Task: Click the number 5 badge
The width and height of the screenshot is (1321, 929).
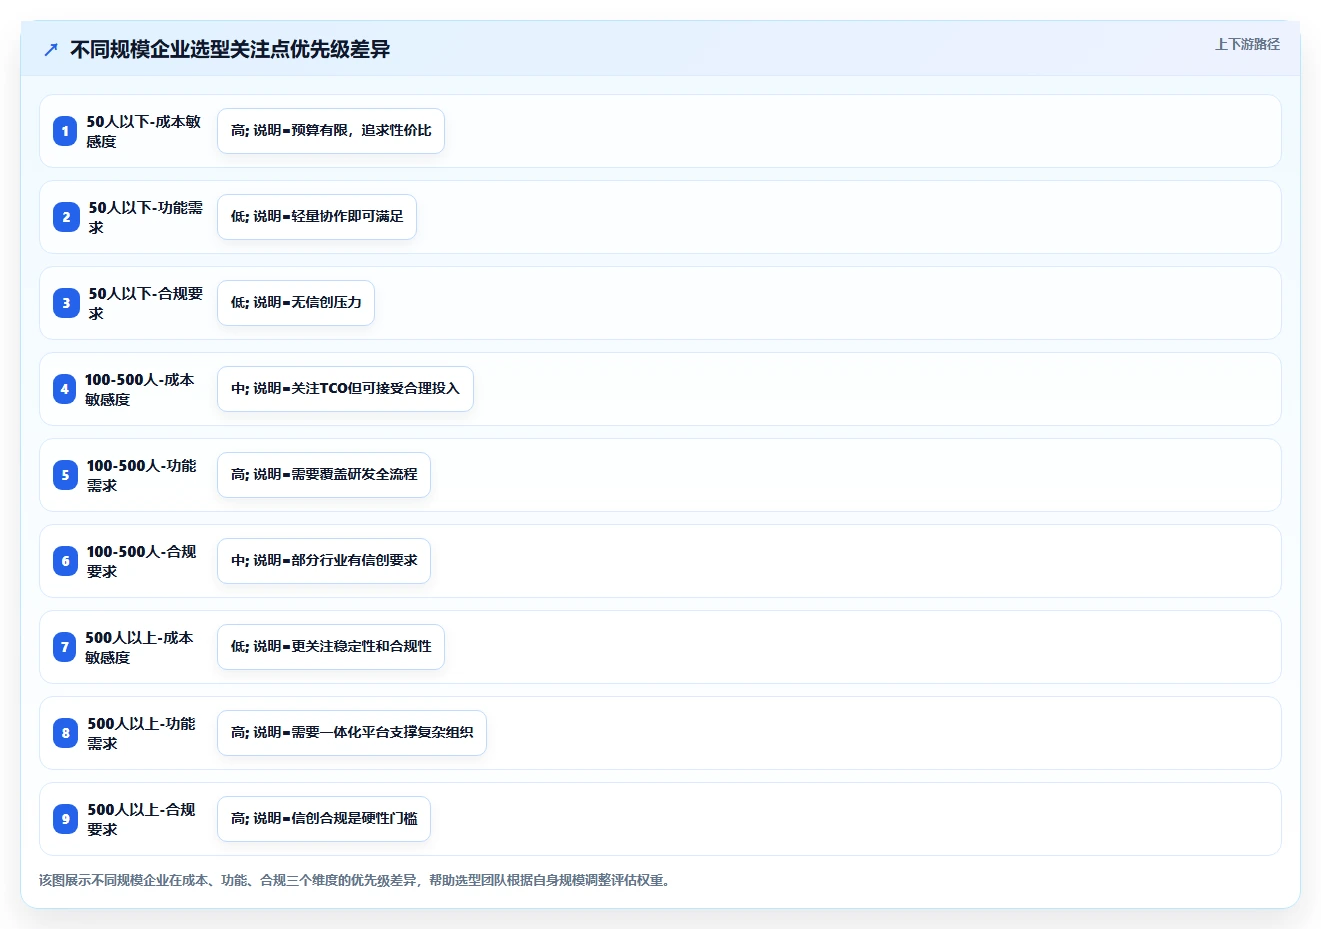Action: tap(65, 475)
